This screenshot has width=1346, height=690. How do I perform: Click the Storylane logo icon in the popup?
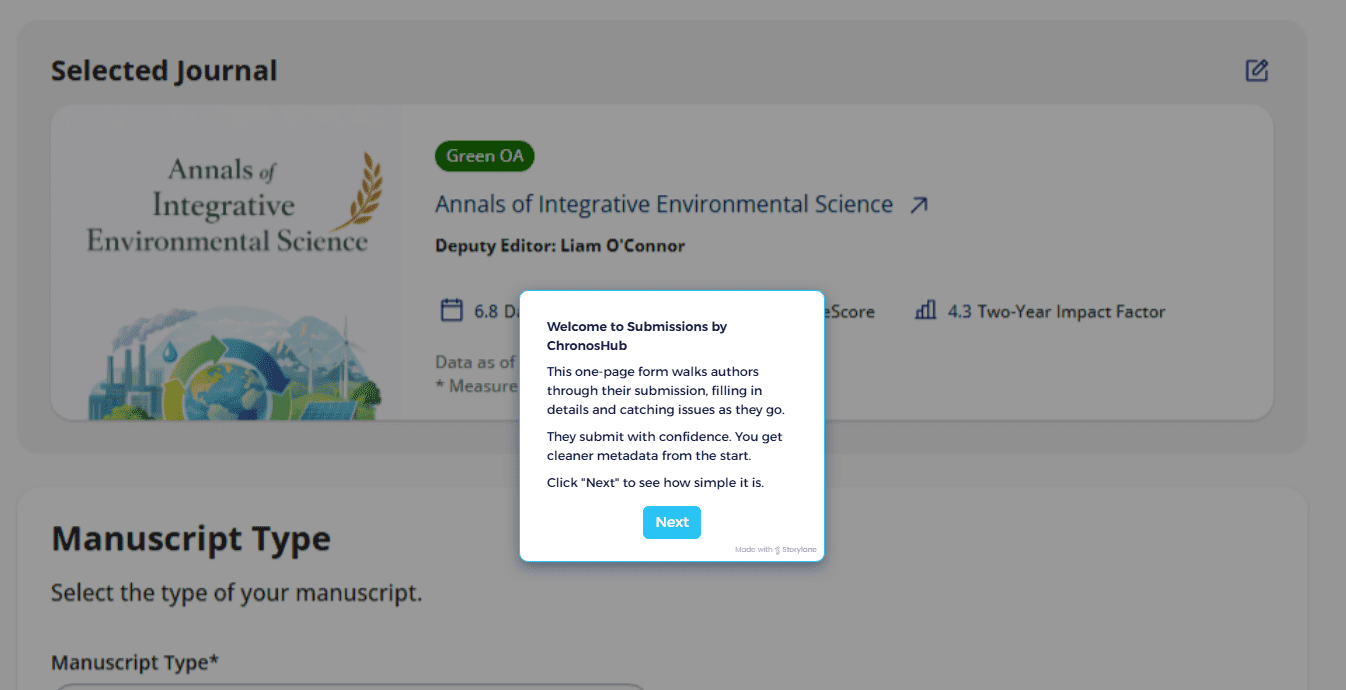pos(777,550)
